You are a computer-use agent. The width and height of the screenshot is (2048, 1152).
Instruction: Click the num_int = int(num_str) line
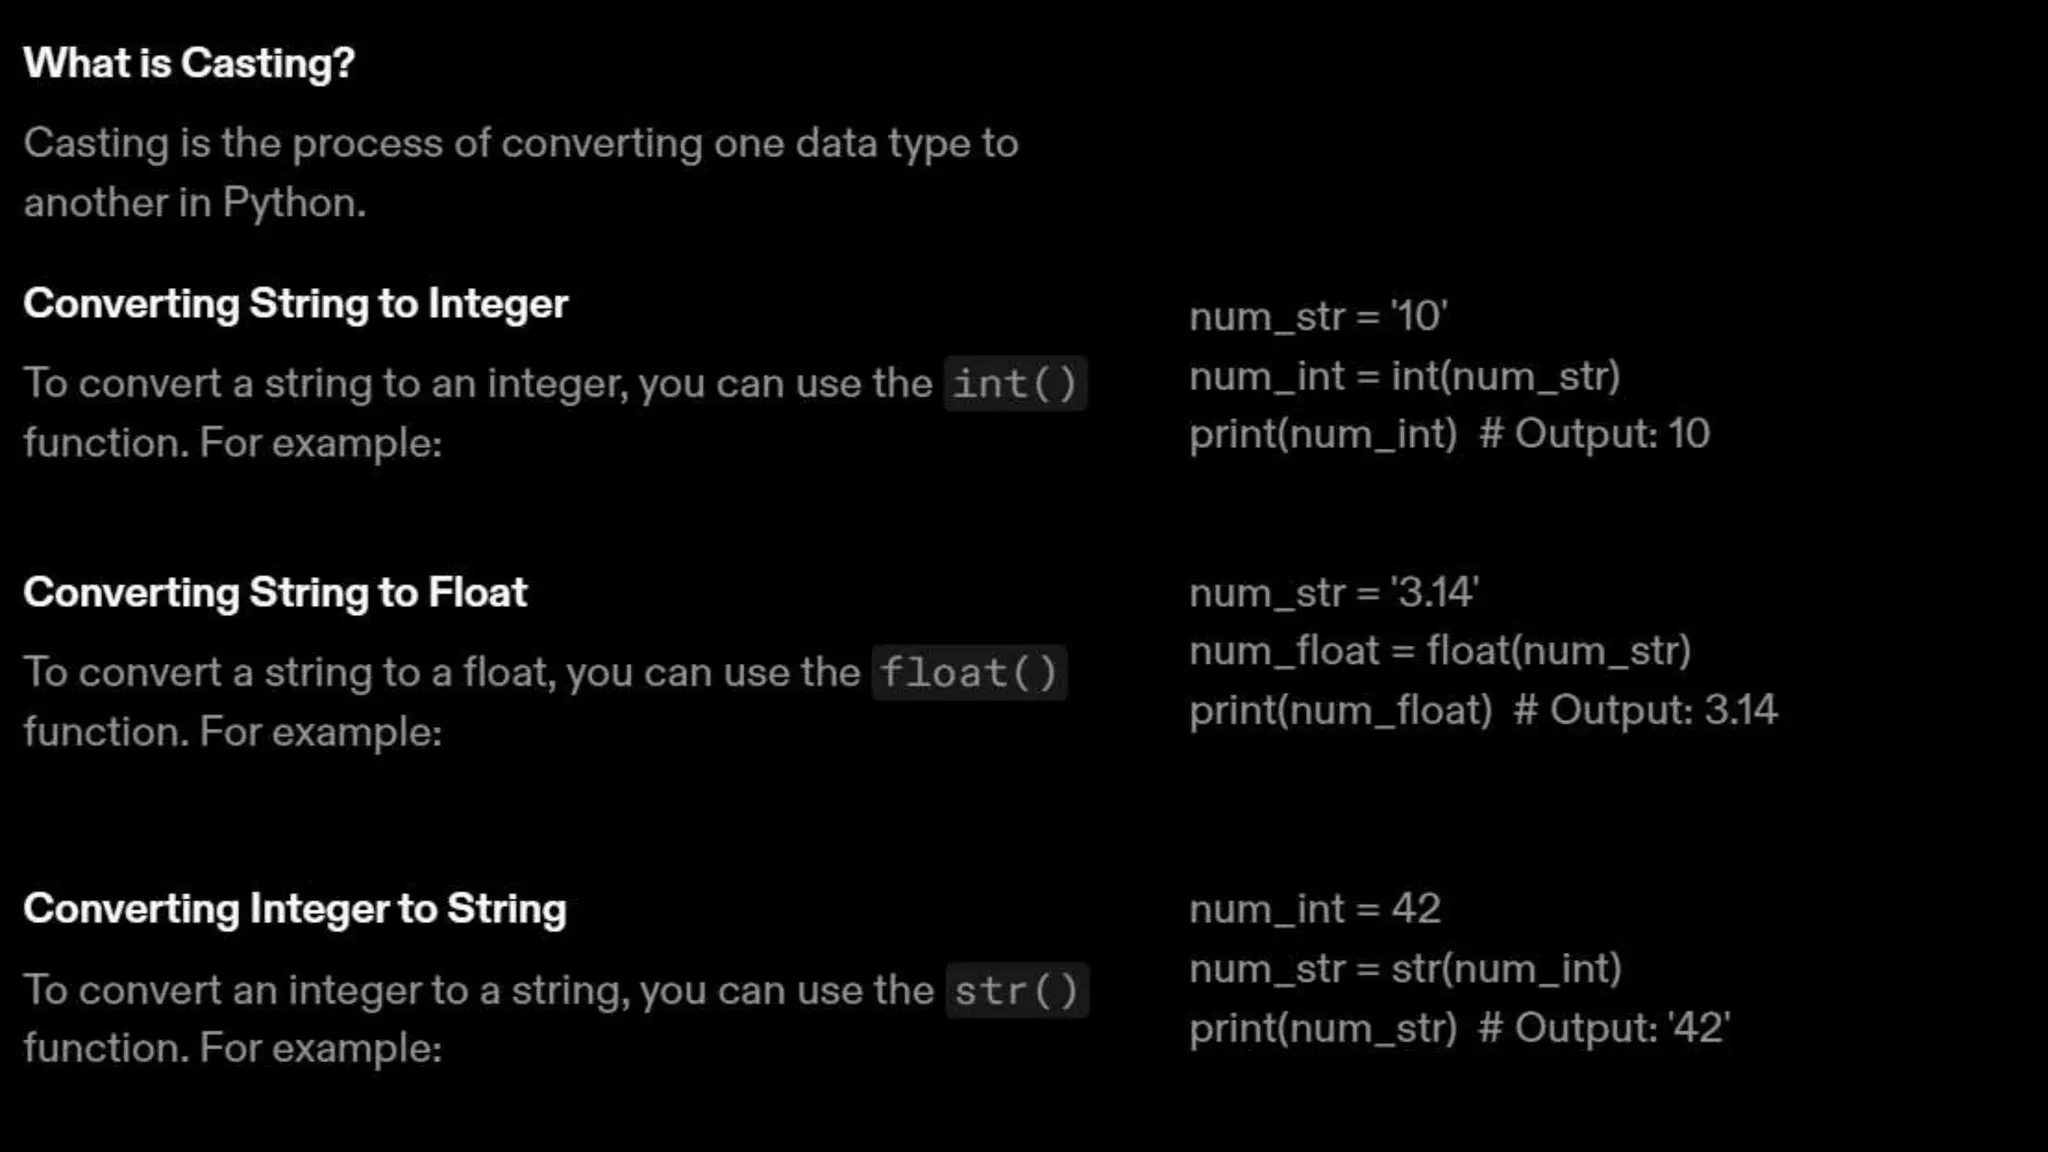[x=1404, y=377]
